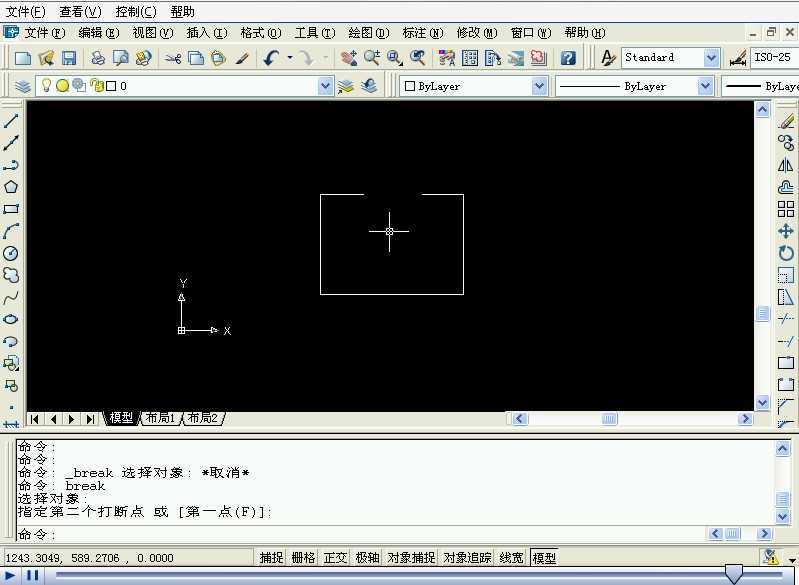Select the Break tool
Screen dimensions: 799x585
coord(786,385)
